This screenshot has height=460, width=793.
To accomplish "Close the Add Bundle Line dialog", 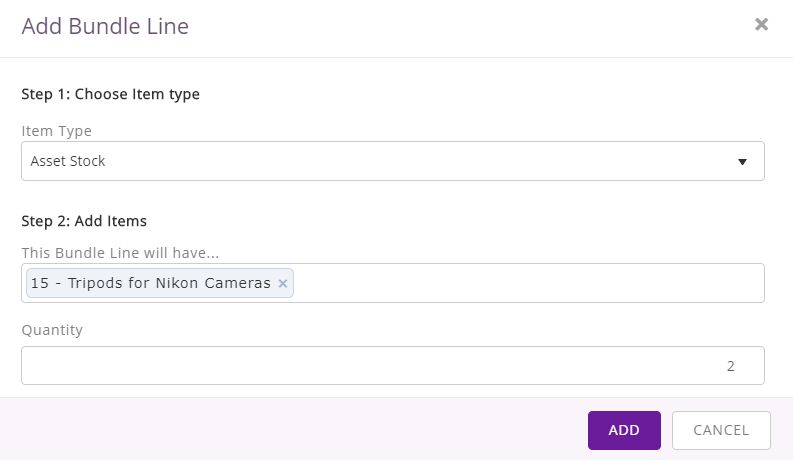I will (761, 24).
